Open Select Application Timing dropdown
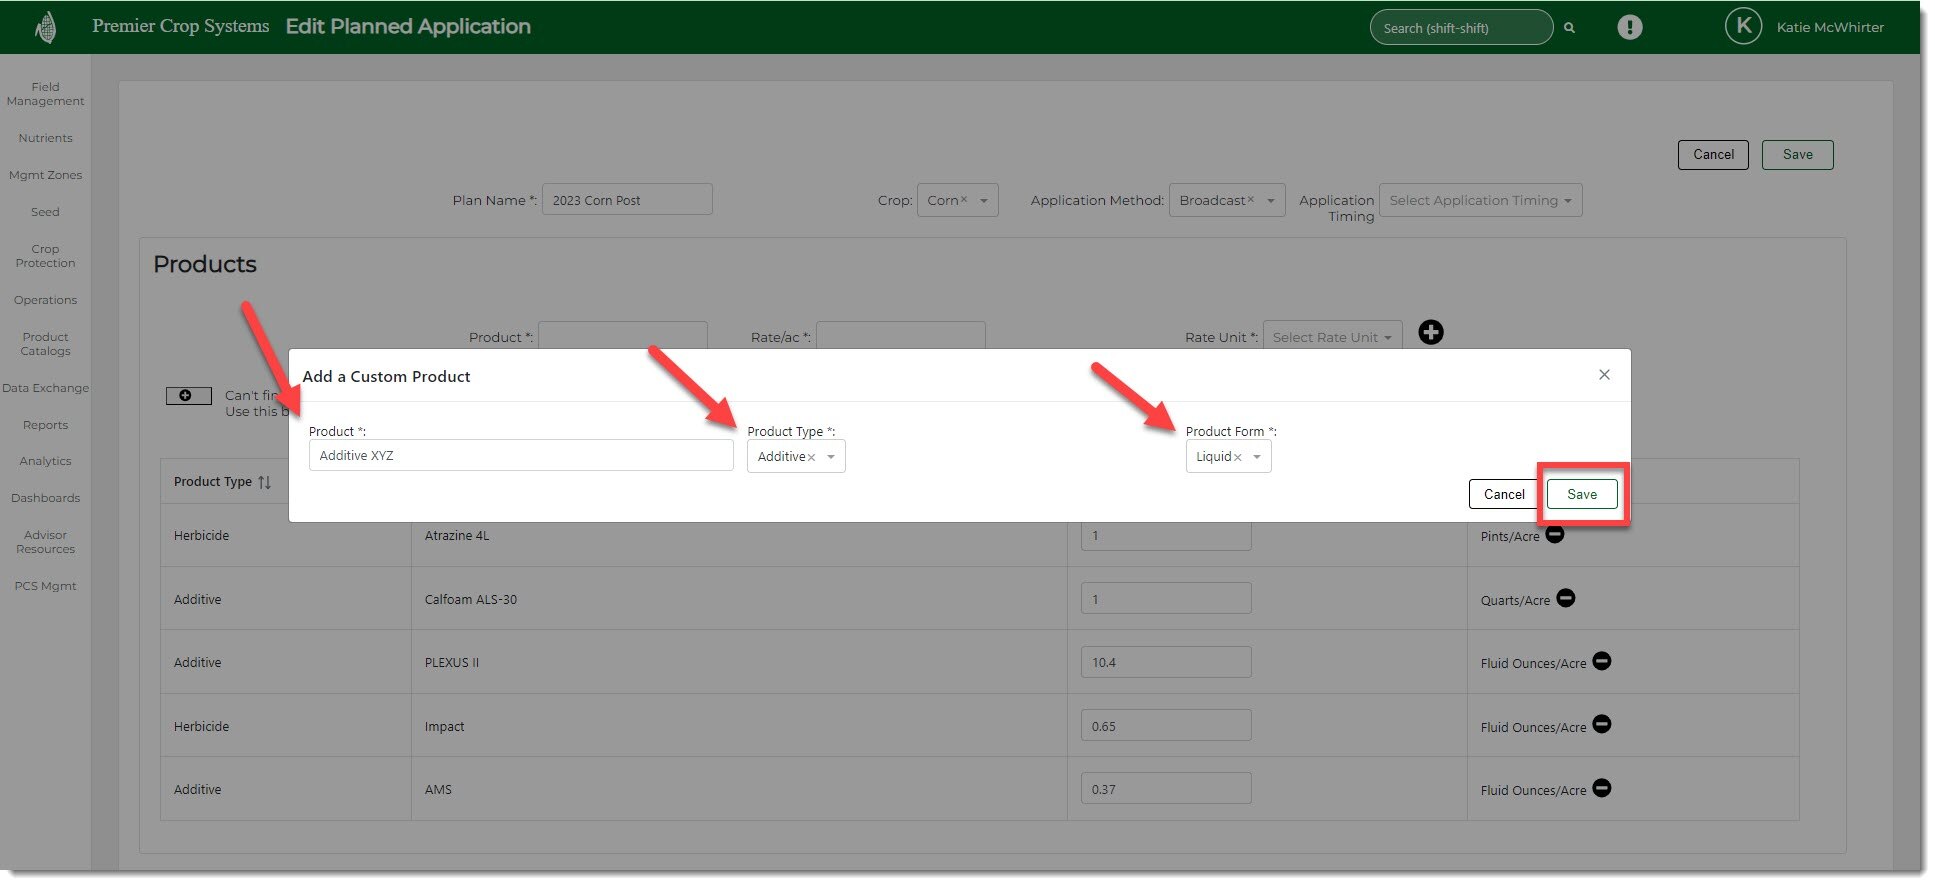Screen dimensions: 1935x885 click(x=1479, y=200)
